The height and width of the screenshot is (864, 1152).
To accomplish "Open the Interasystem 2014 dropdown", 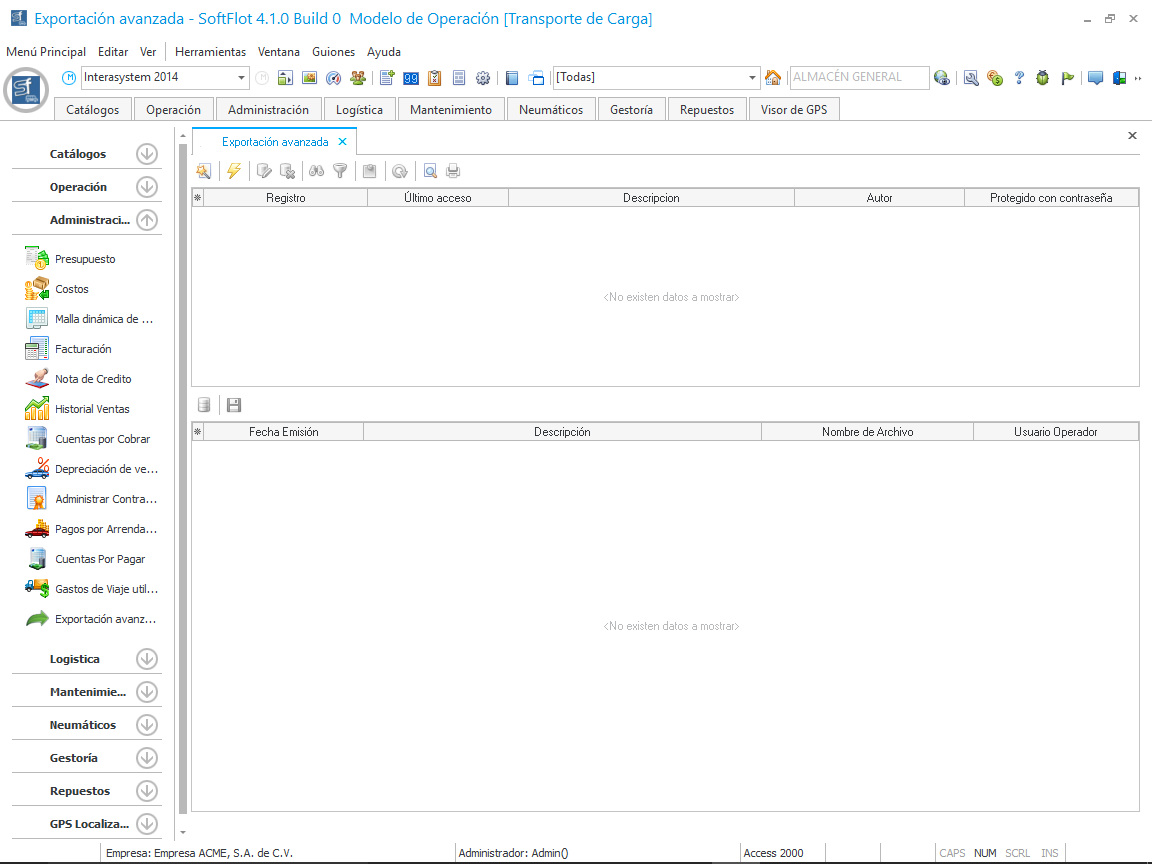I will pos(242,78).
